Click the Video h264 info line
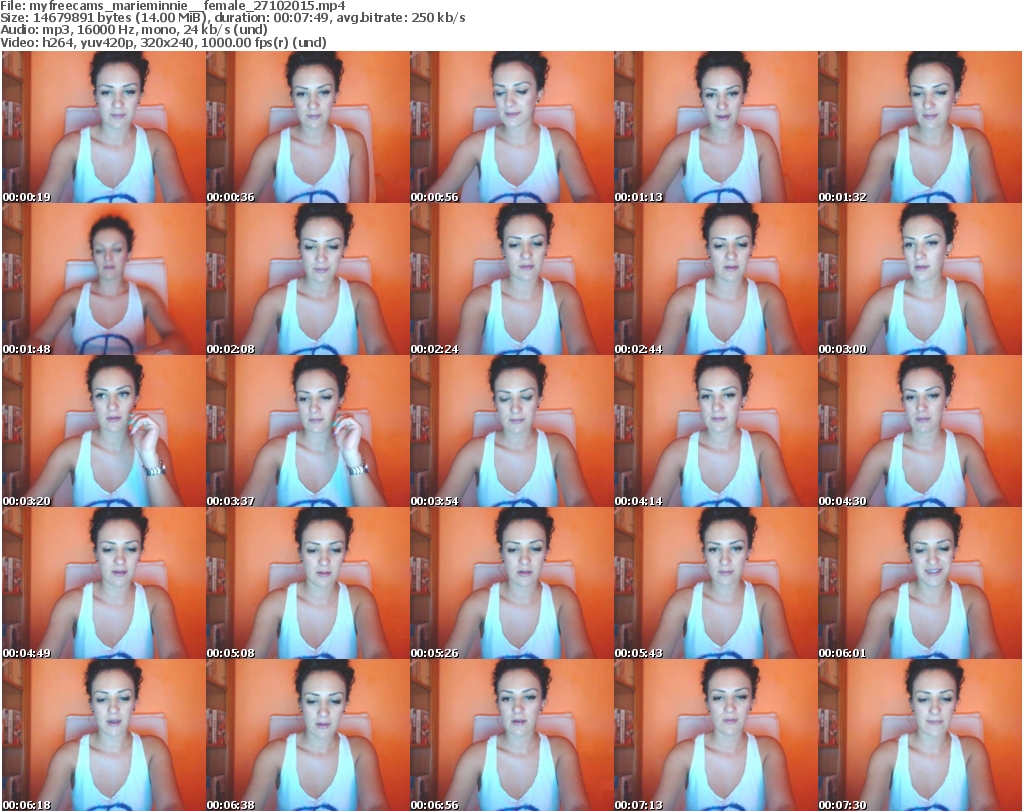The width and height of the screenshot is (1024, 811). coord(164,42)
